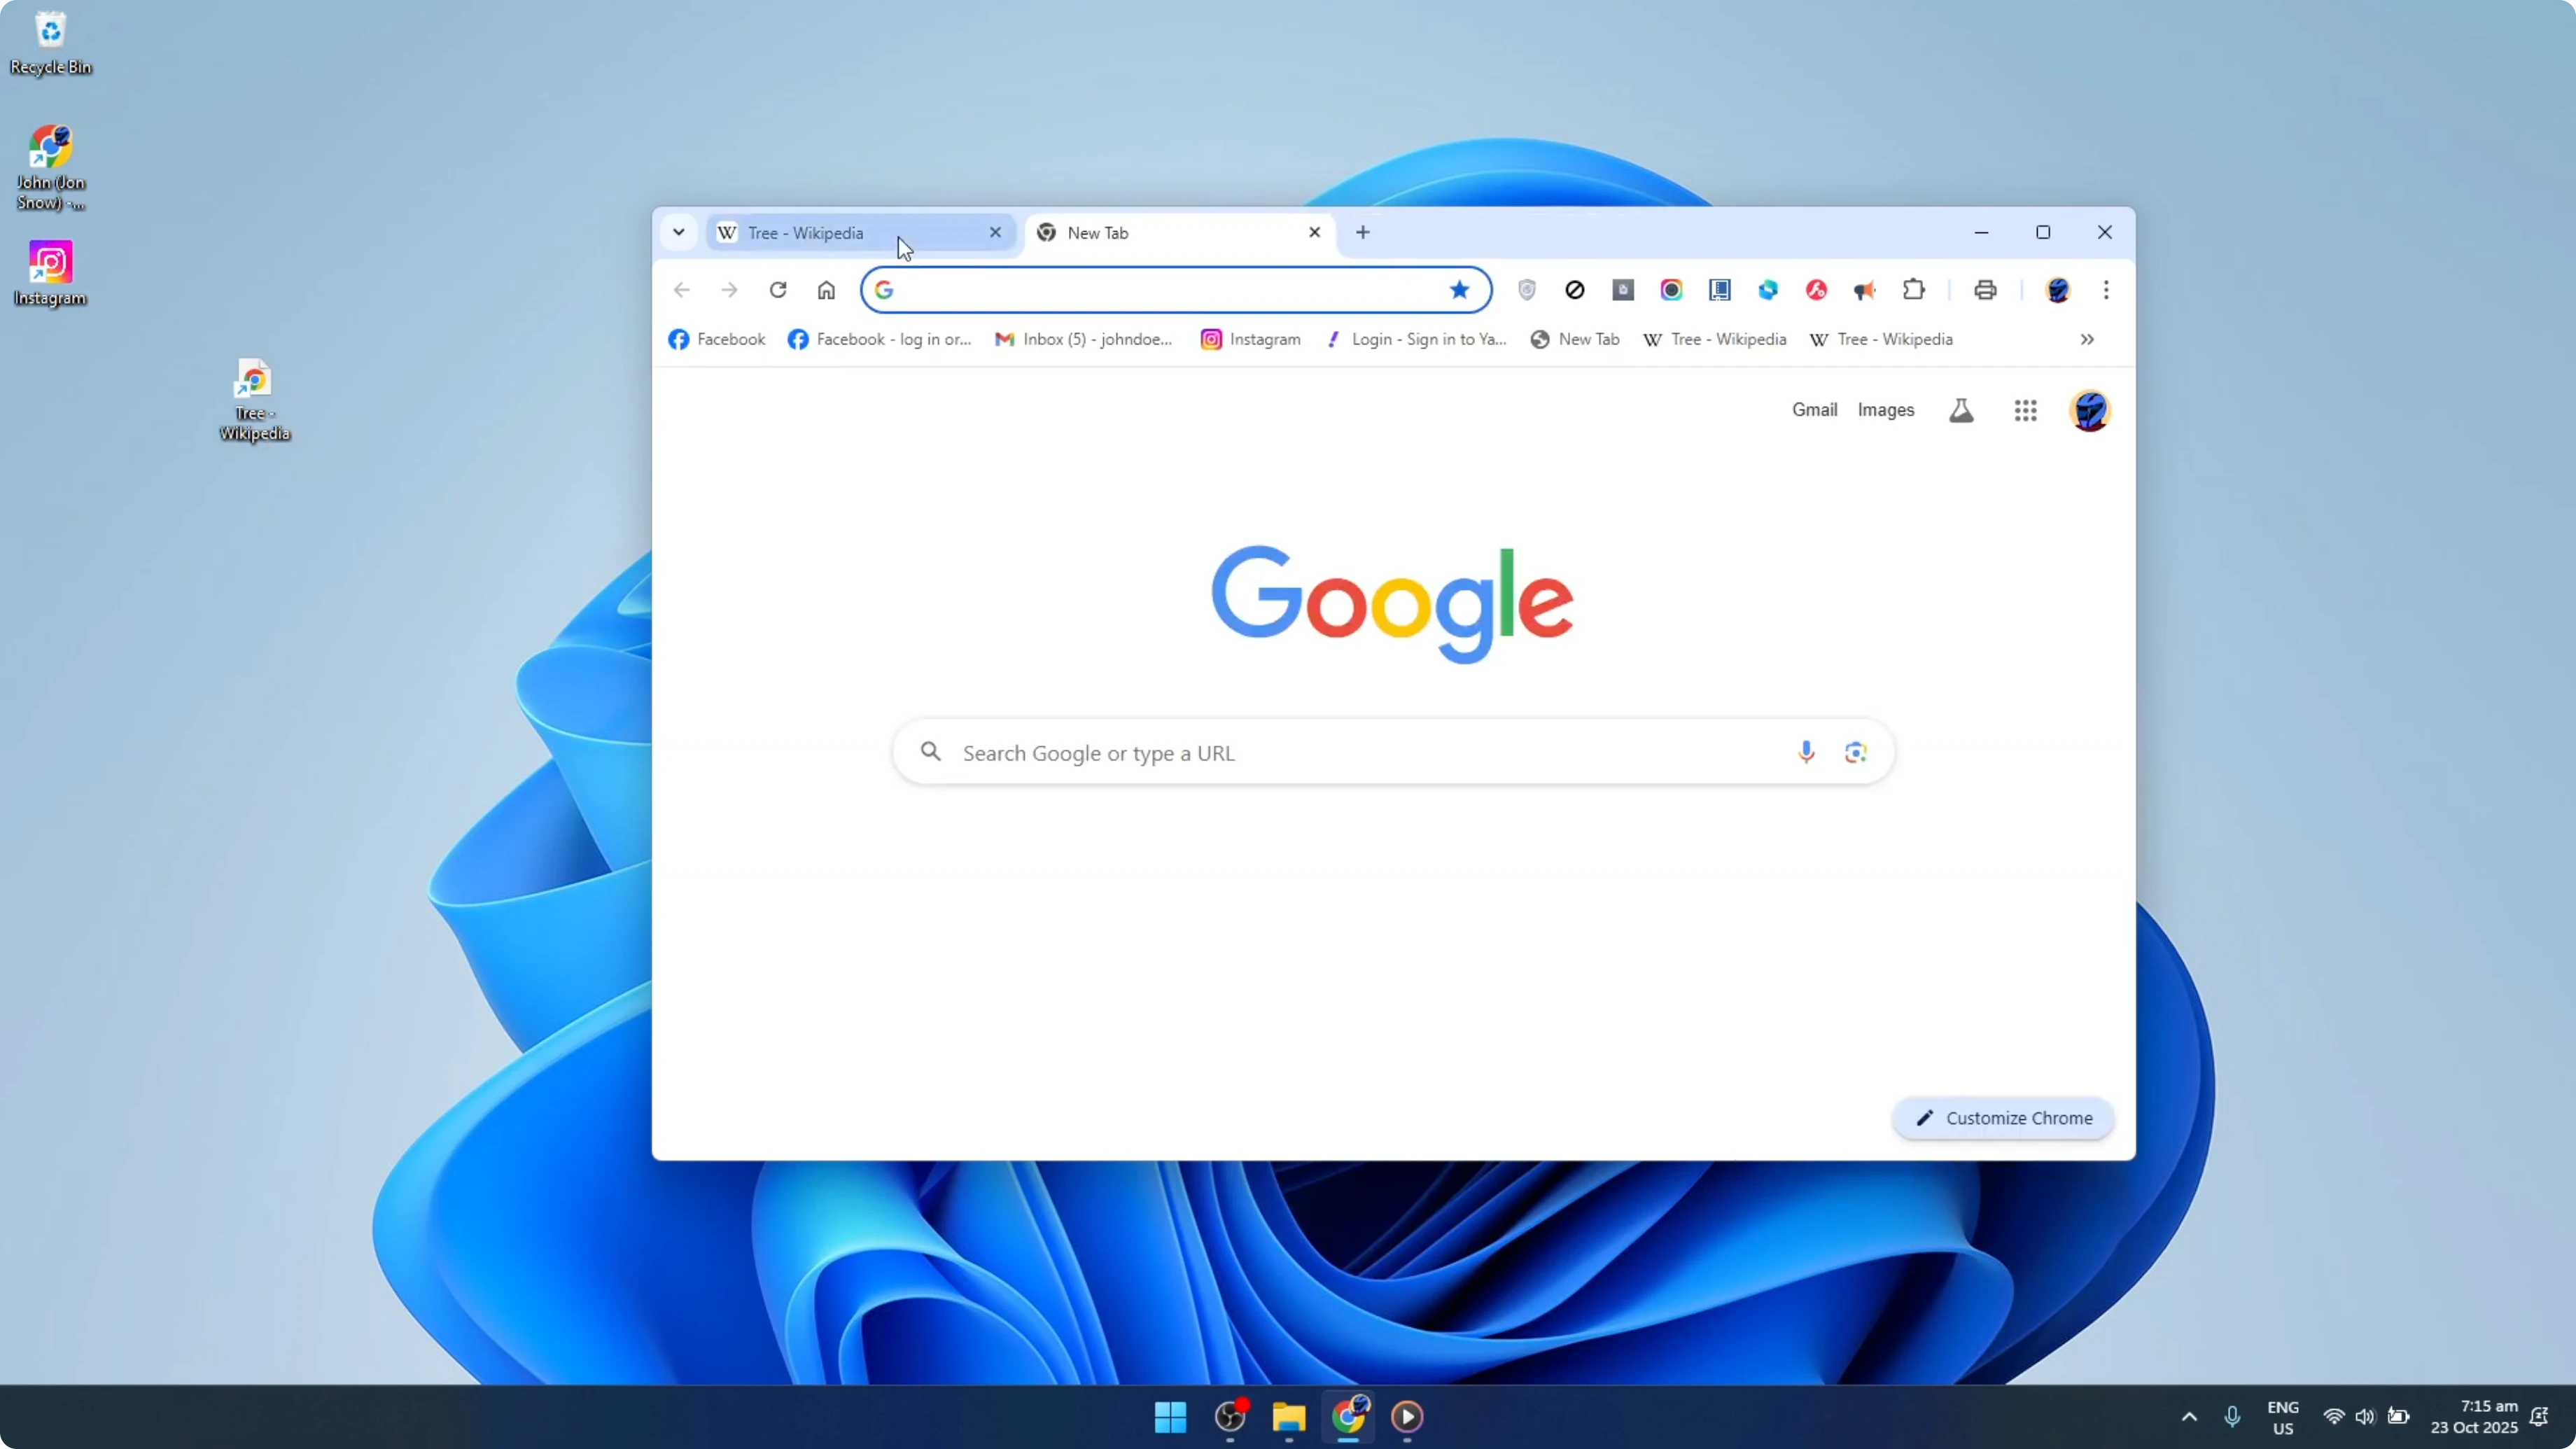Click the megaphone extension icon

1864,290
